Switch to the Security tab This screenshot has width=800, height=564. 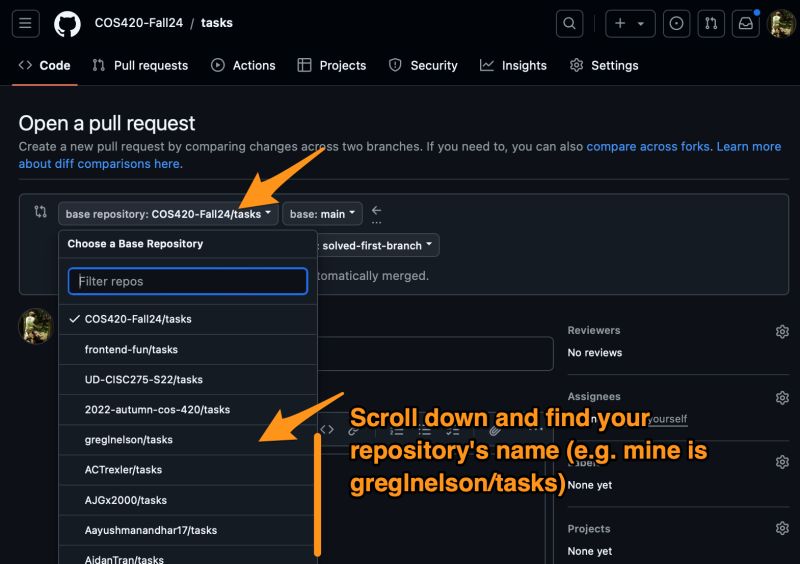423,65
